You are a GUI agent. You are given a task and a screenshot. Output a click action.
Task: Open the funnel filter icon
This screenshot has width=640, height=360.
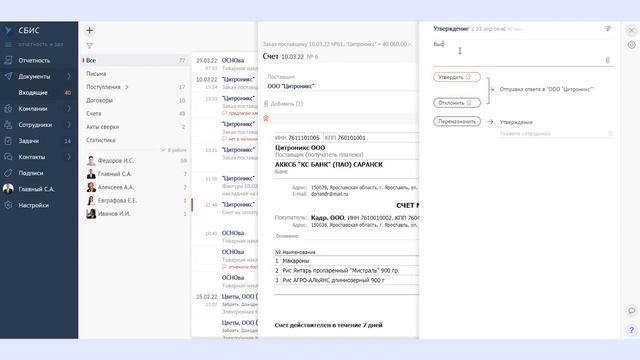pos(89,46)
